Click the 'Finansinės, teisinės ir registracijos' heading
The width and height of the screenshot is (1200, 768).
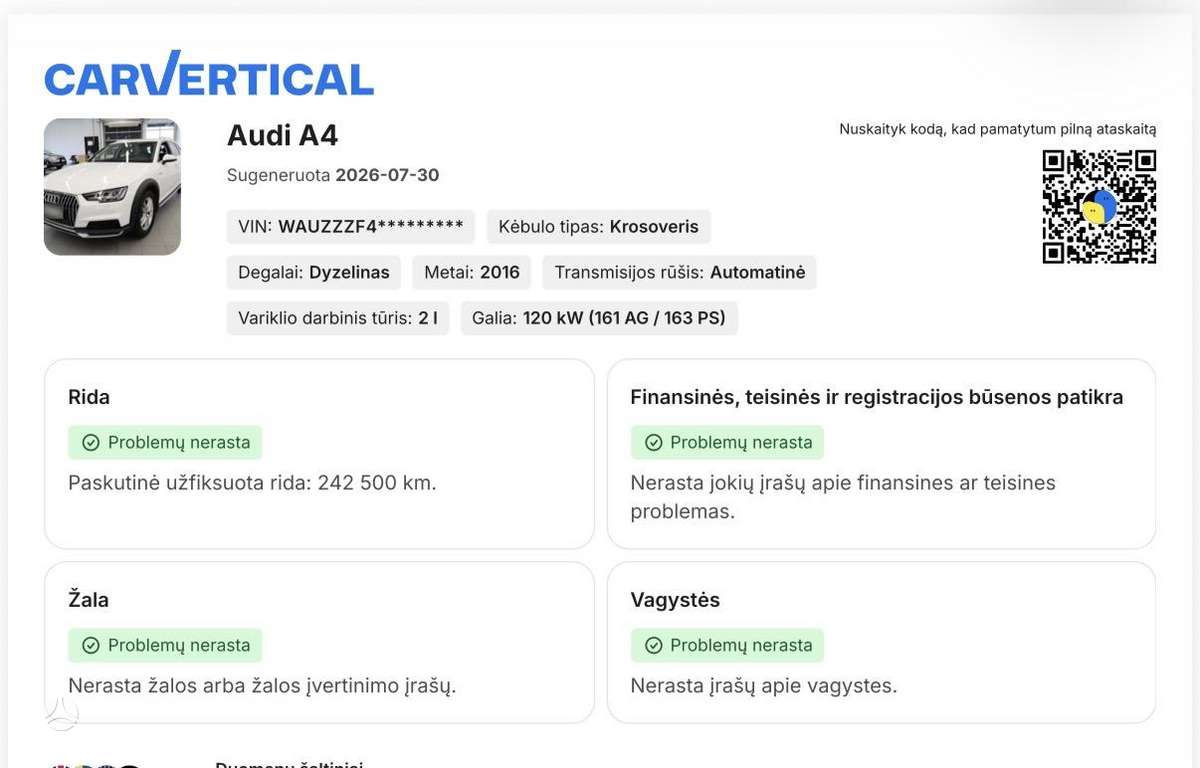pos(877,397)
